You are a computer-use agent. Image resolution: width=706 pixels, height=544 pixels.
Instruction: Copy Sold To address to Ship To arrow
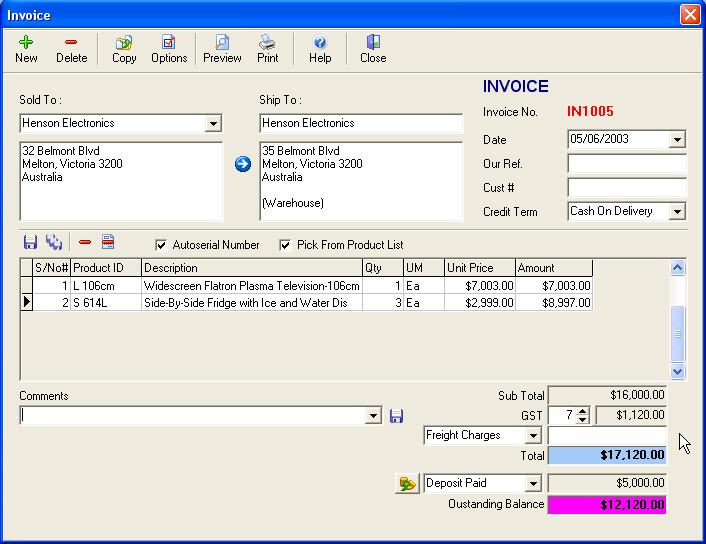click(x=243, y=164)
